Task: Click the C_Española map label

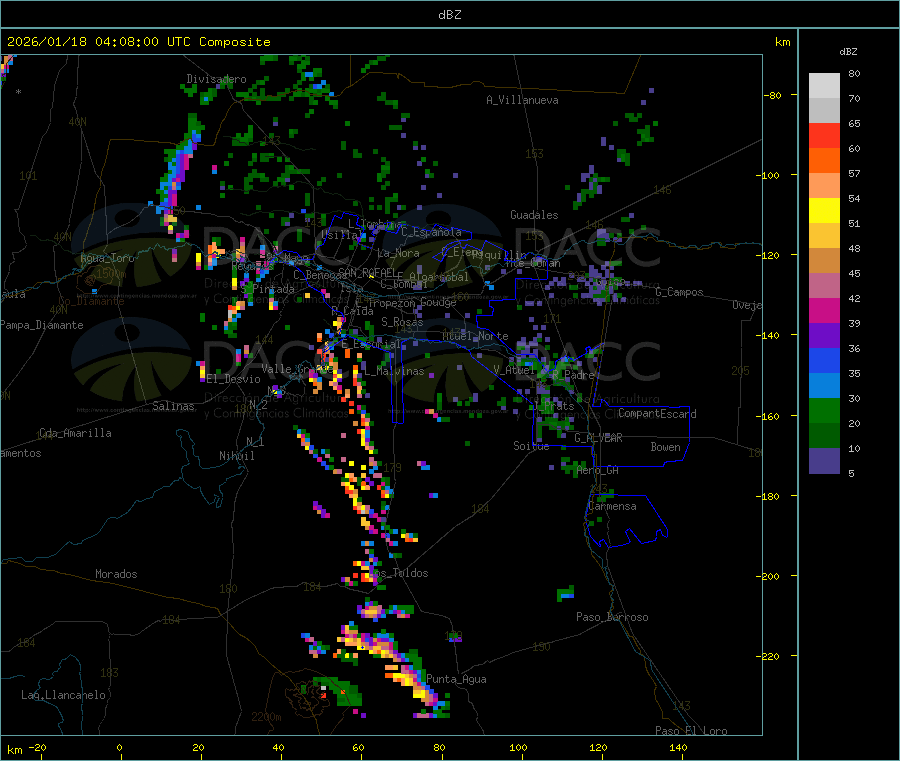Action: click(x=431, y=232)
